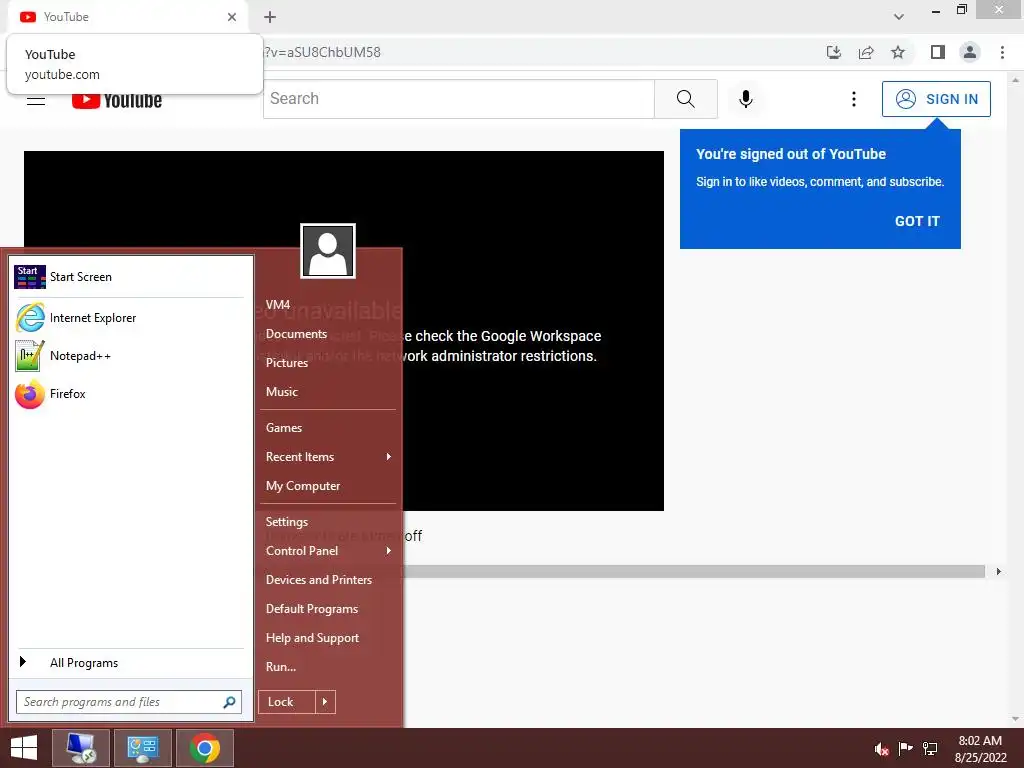The height and width of the screenshot is (768, 1024).
Task: Click the network tray icon
Action: pos(930,749)
